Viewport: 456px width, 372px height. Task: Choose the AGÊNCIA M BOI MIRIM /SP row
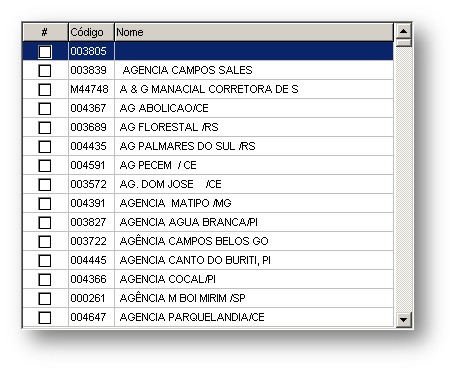[x=208, y=298]
